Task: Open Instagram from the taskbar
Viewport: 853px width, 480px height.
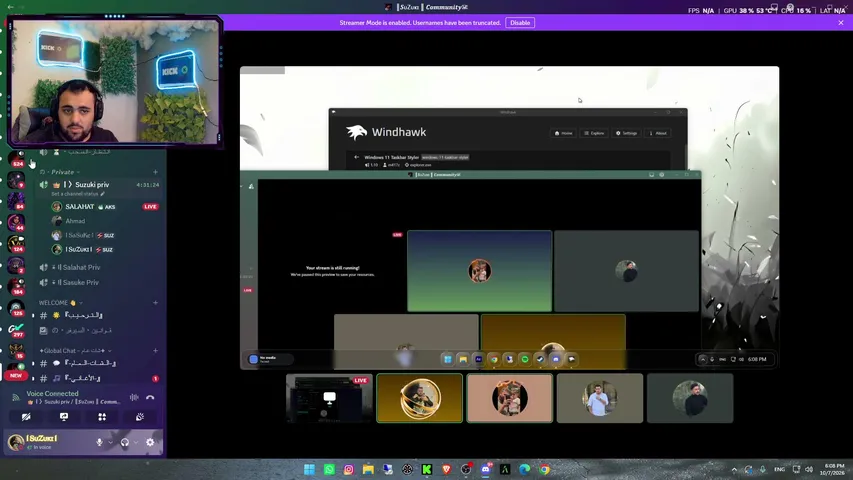Action: pyautogui.click(x=349, y=469)
